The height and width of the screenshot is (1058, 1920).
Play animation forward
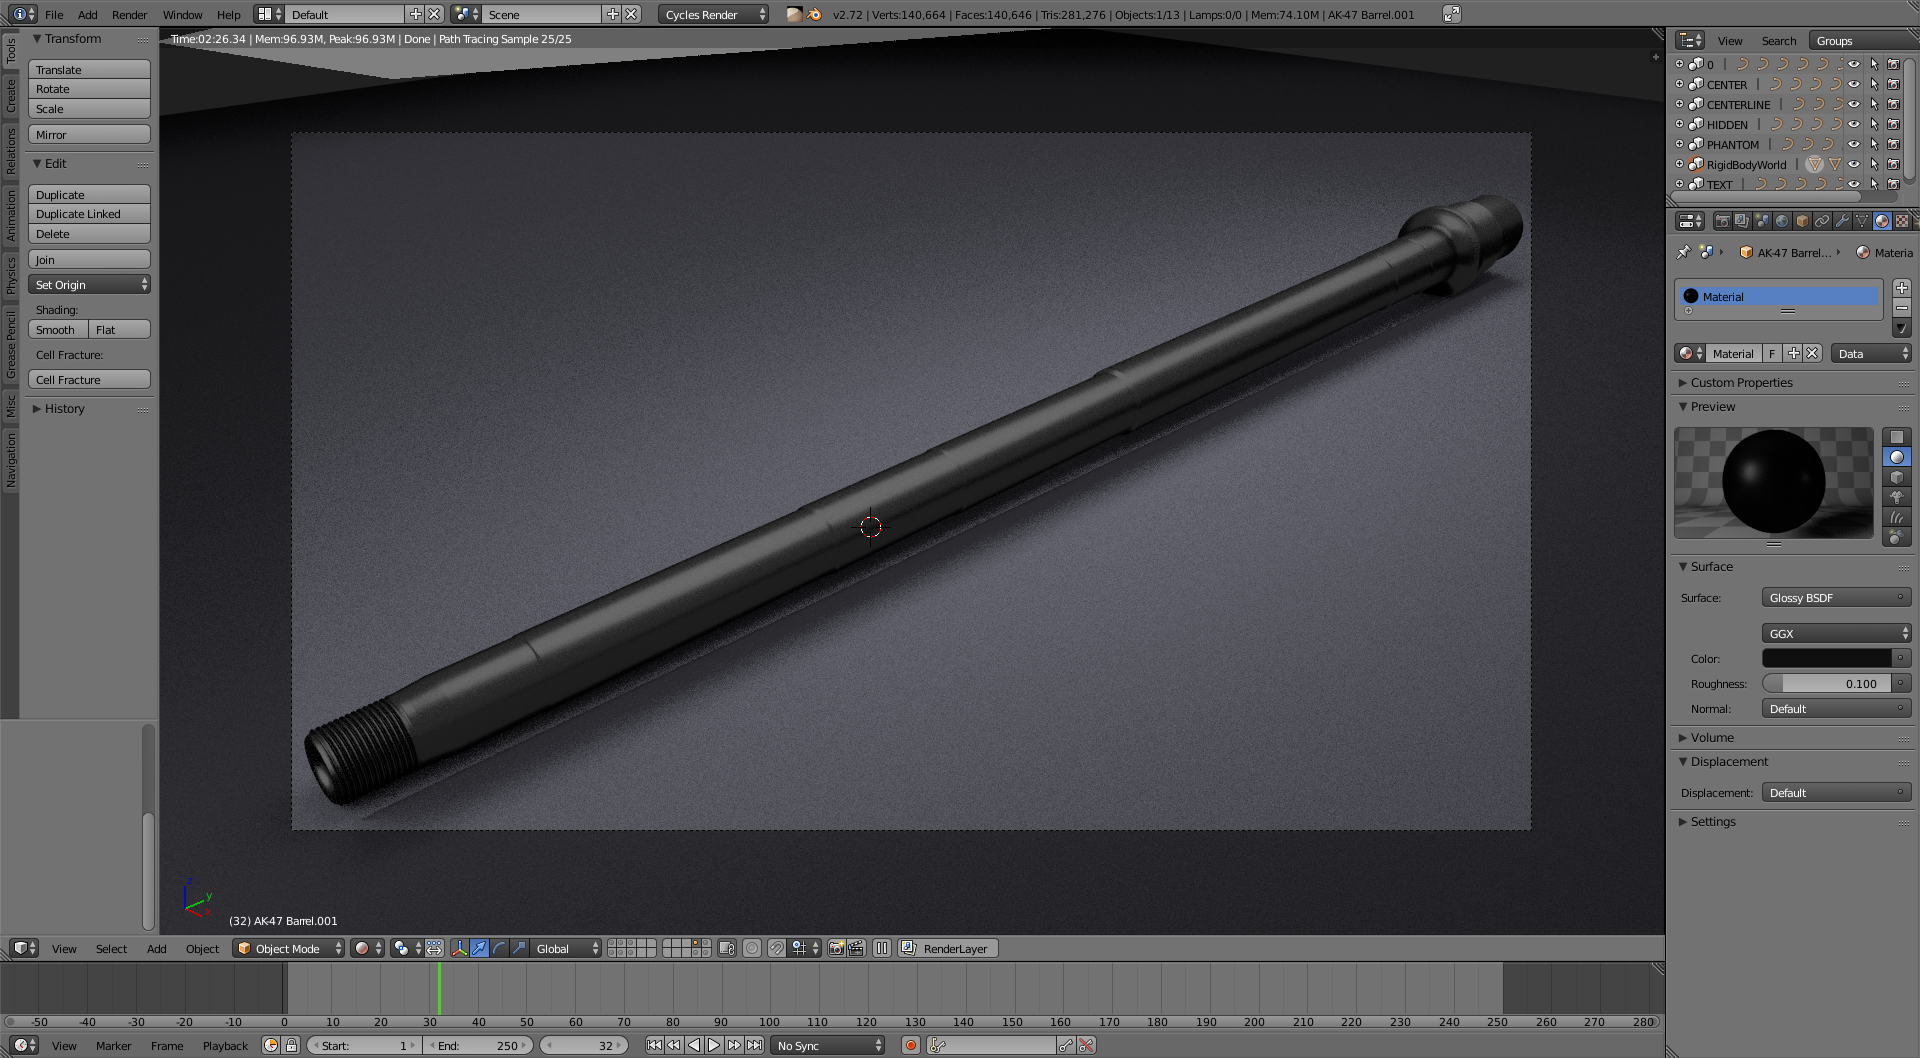[714, 1045]
